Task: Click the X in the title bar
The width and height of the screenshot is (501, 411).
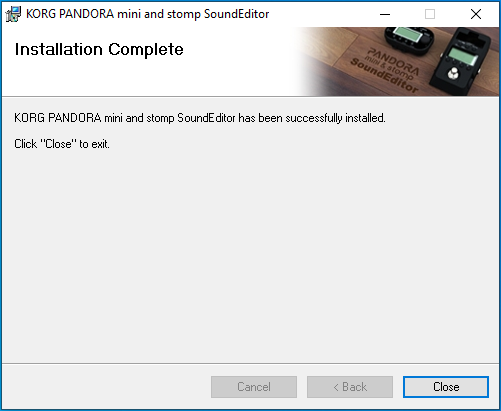Action: [x=476, y=14]
